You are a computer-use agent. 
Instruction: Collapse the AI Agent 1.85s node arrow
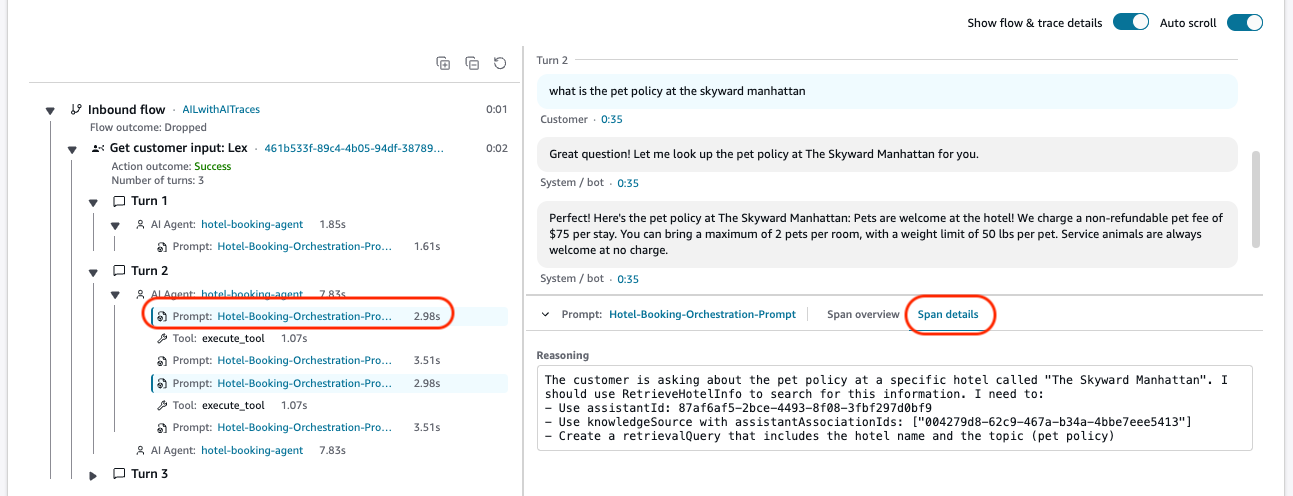point(116,226)
